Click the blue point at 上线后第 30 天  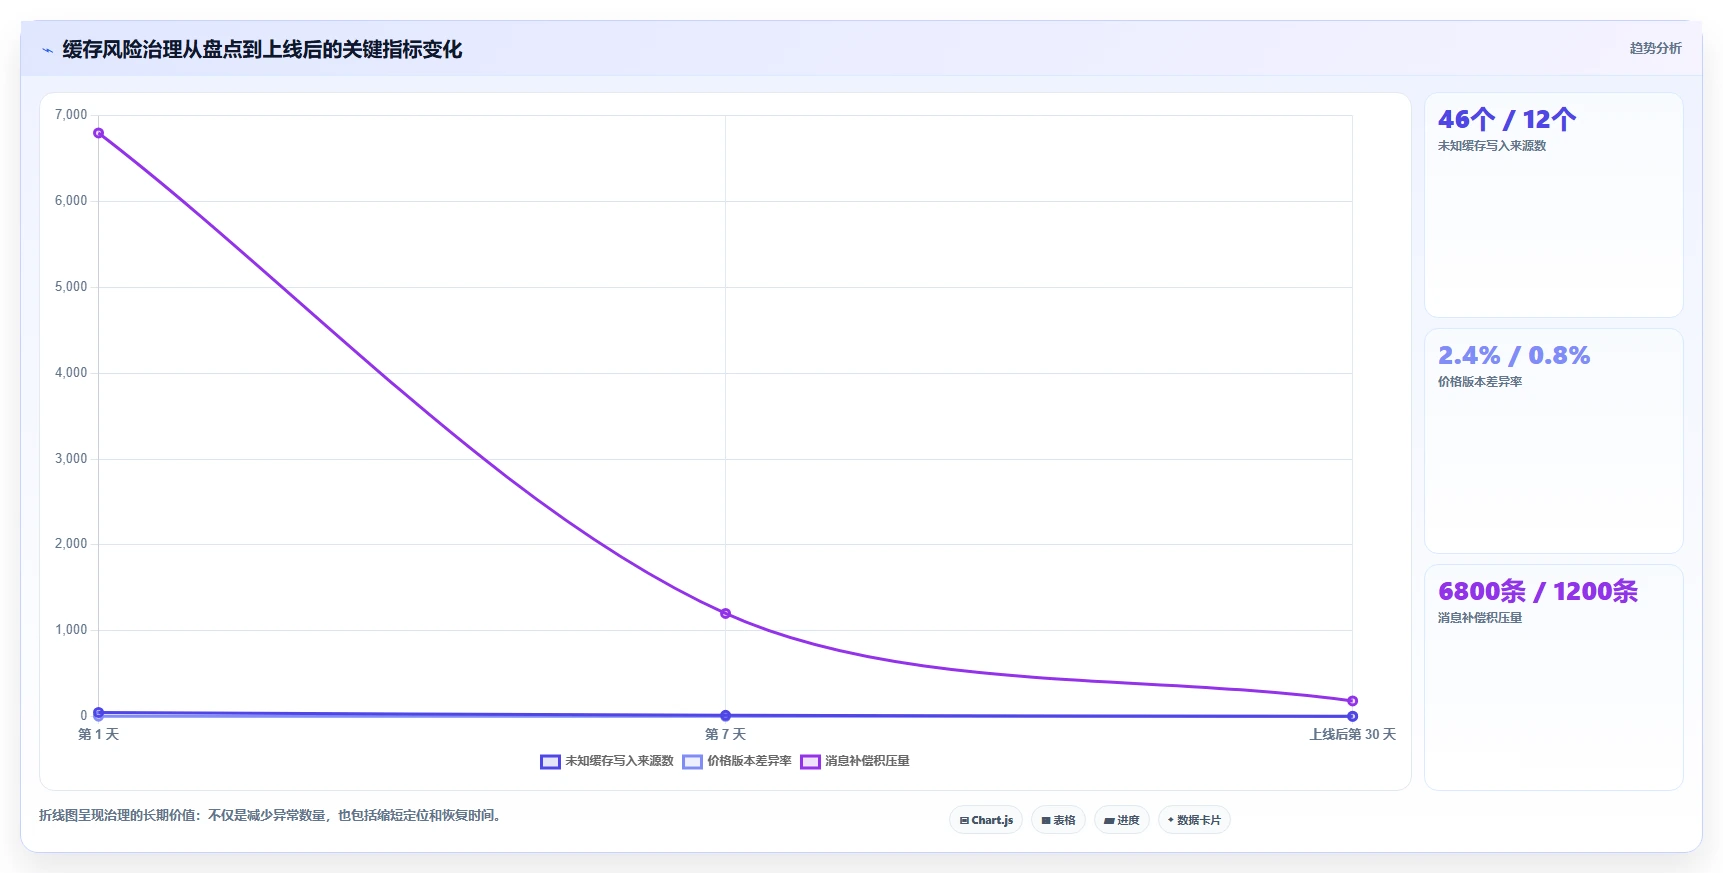point(1352,716)
